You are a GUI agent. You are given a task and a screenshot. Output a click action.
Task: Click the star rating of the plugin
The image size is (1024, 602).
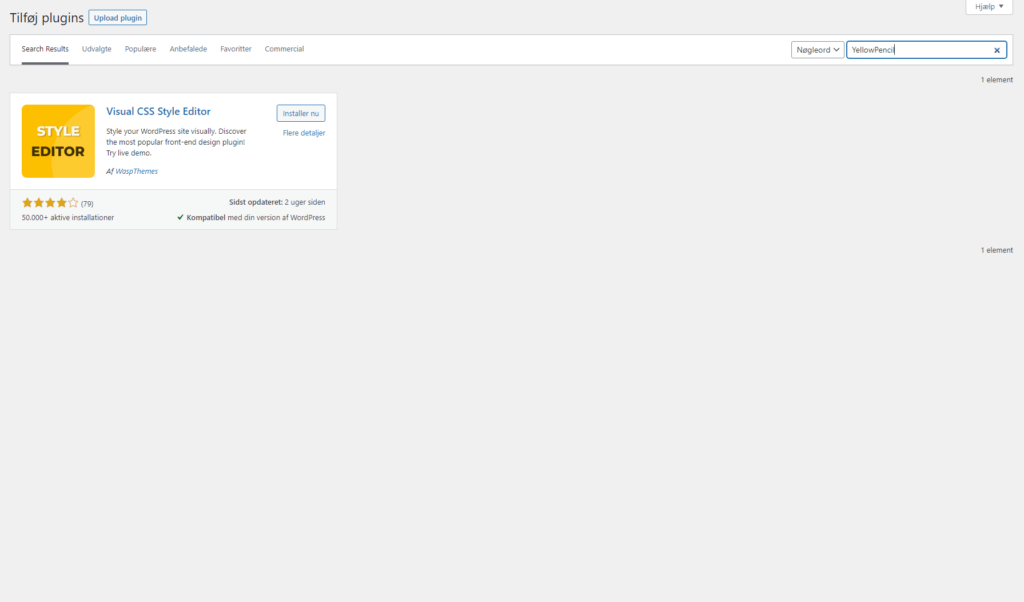click(x=50, y=203)
